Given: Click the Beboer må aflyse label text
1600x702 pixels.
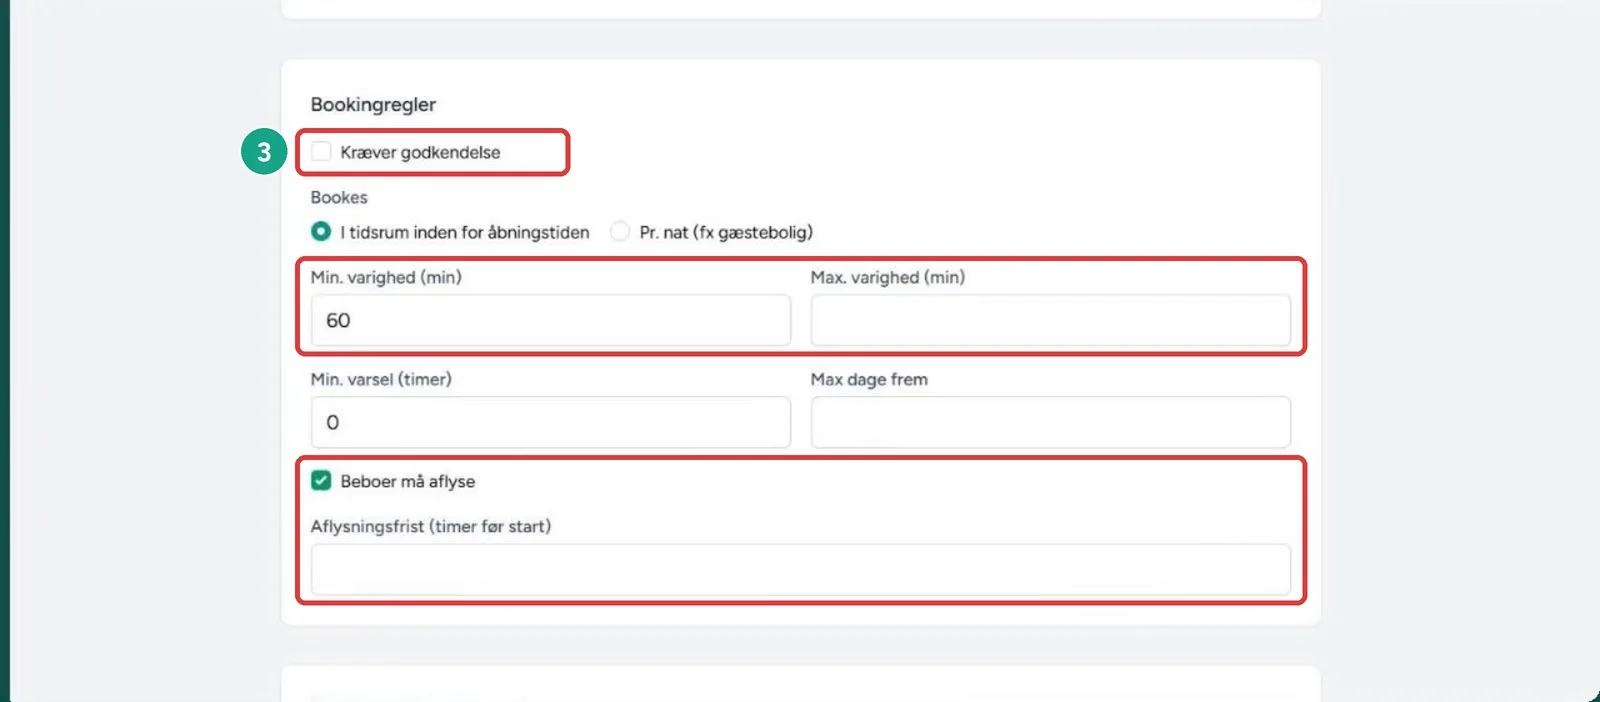Looking at the screenshot, I should click(x=408, y=481).
